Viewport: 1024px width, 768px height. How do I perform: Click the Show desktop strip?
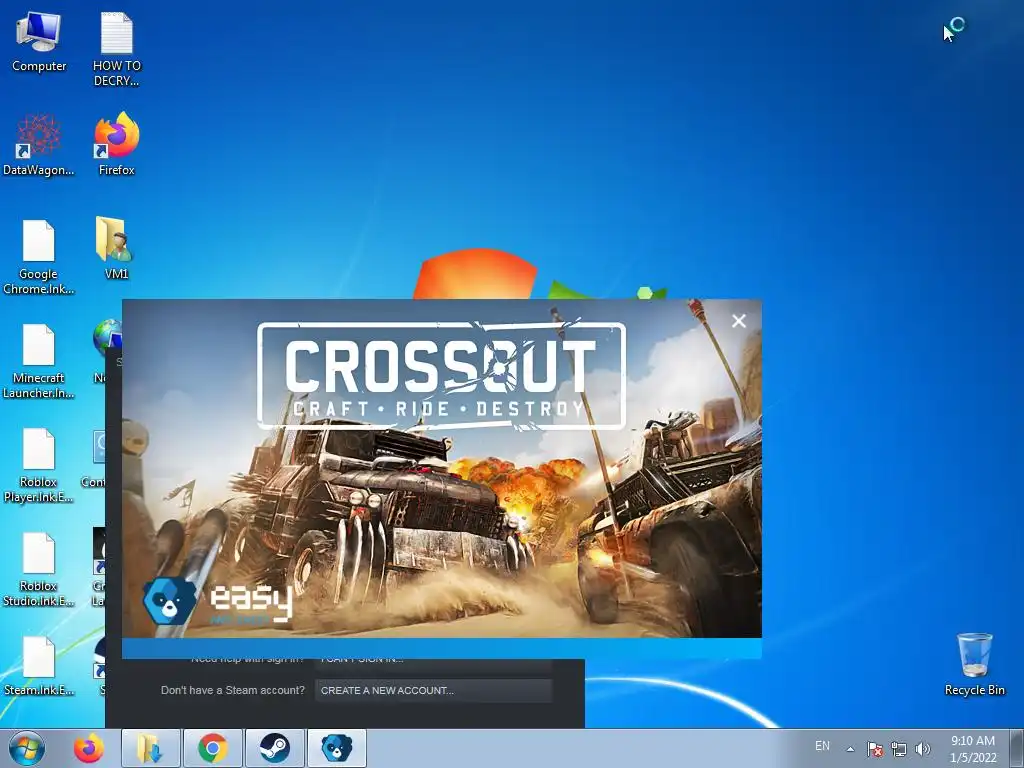(x=1017, y=748)
